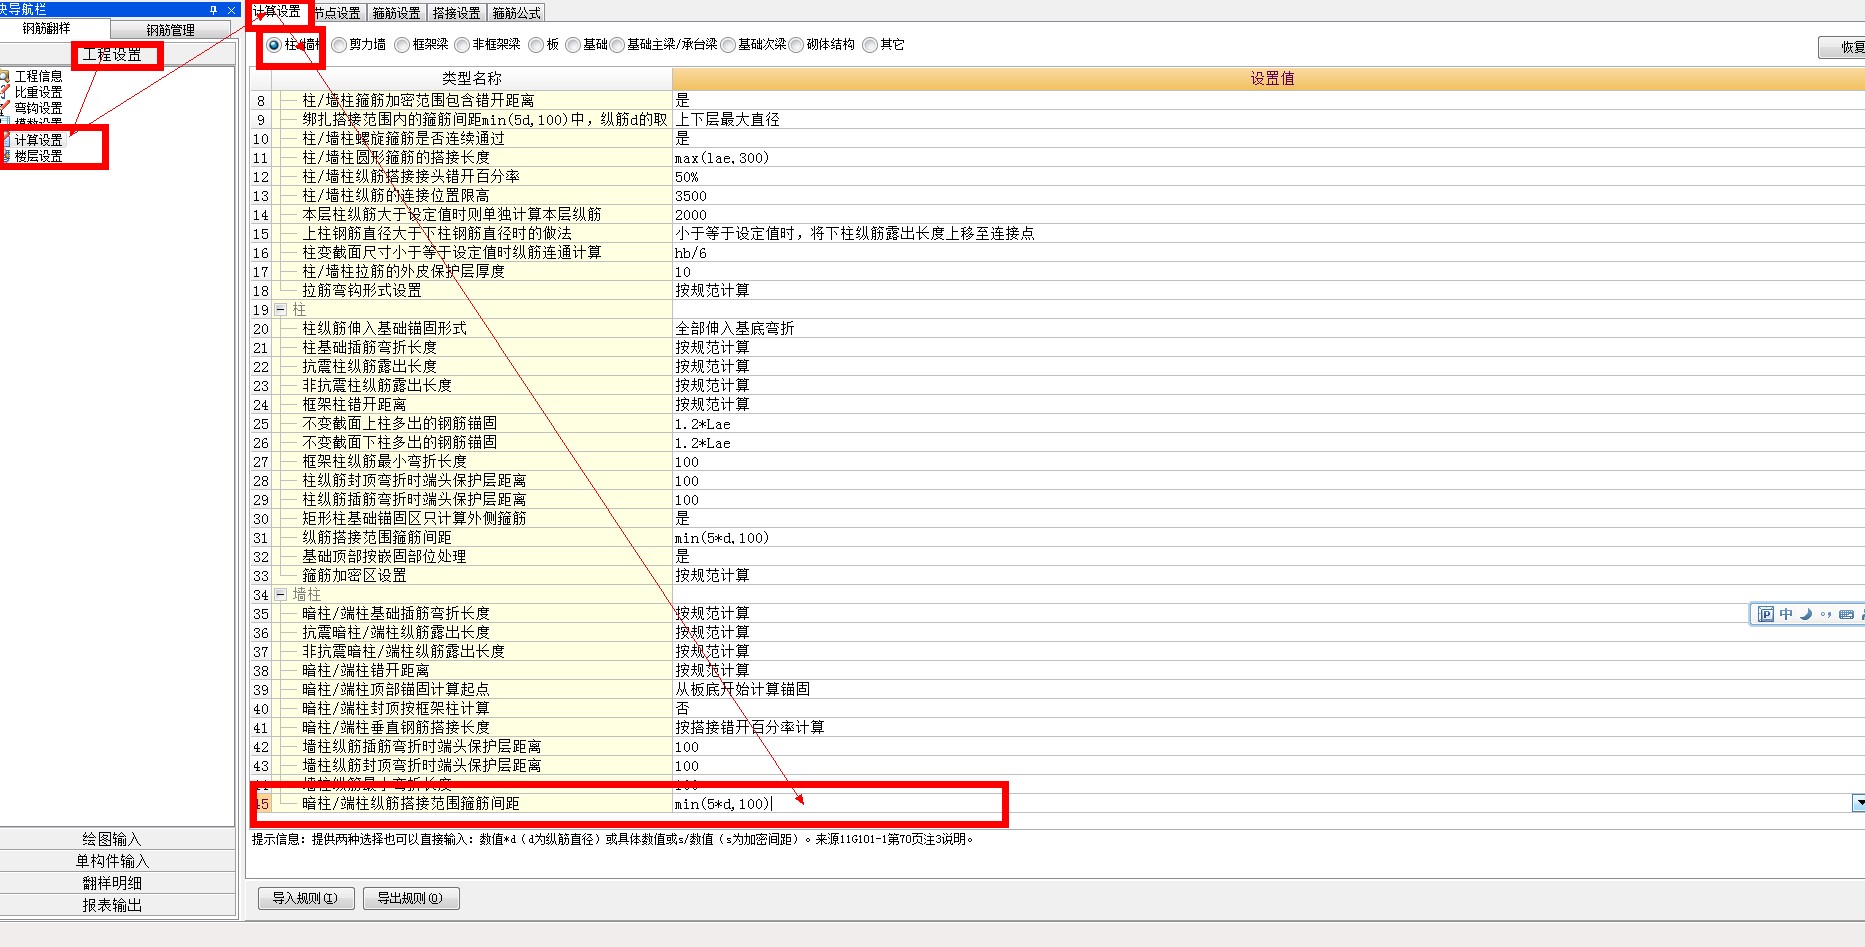The height and width of the screenshot is (947, 1865).
Task: Click the hb/6 value in row 16
Action: click(691, 253)
